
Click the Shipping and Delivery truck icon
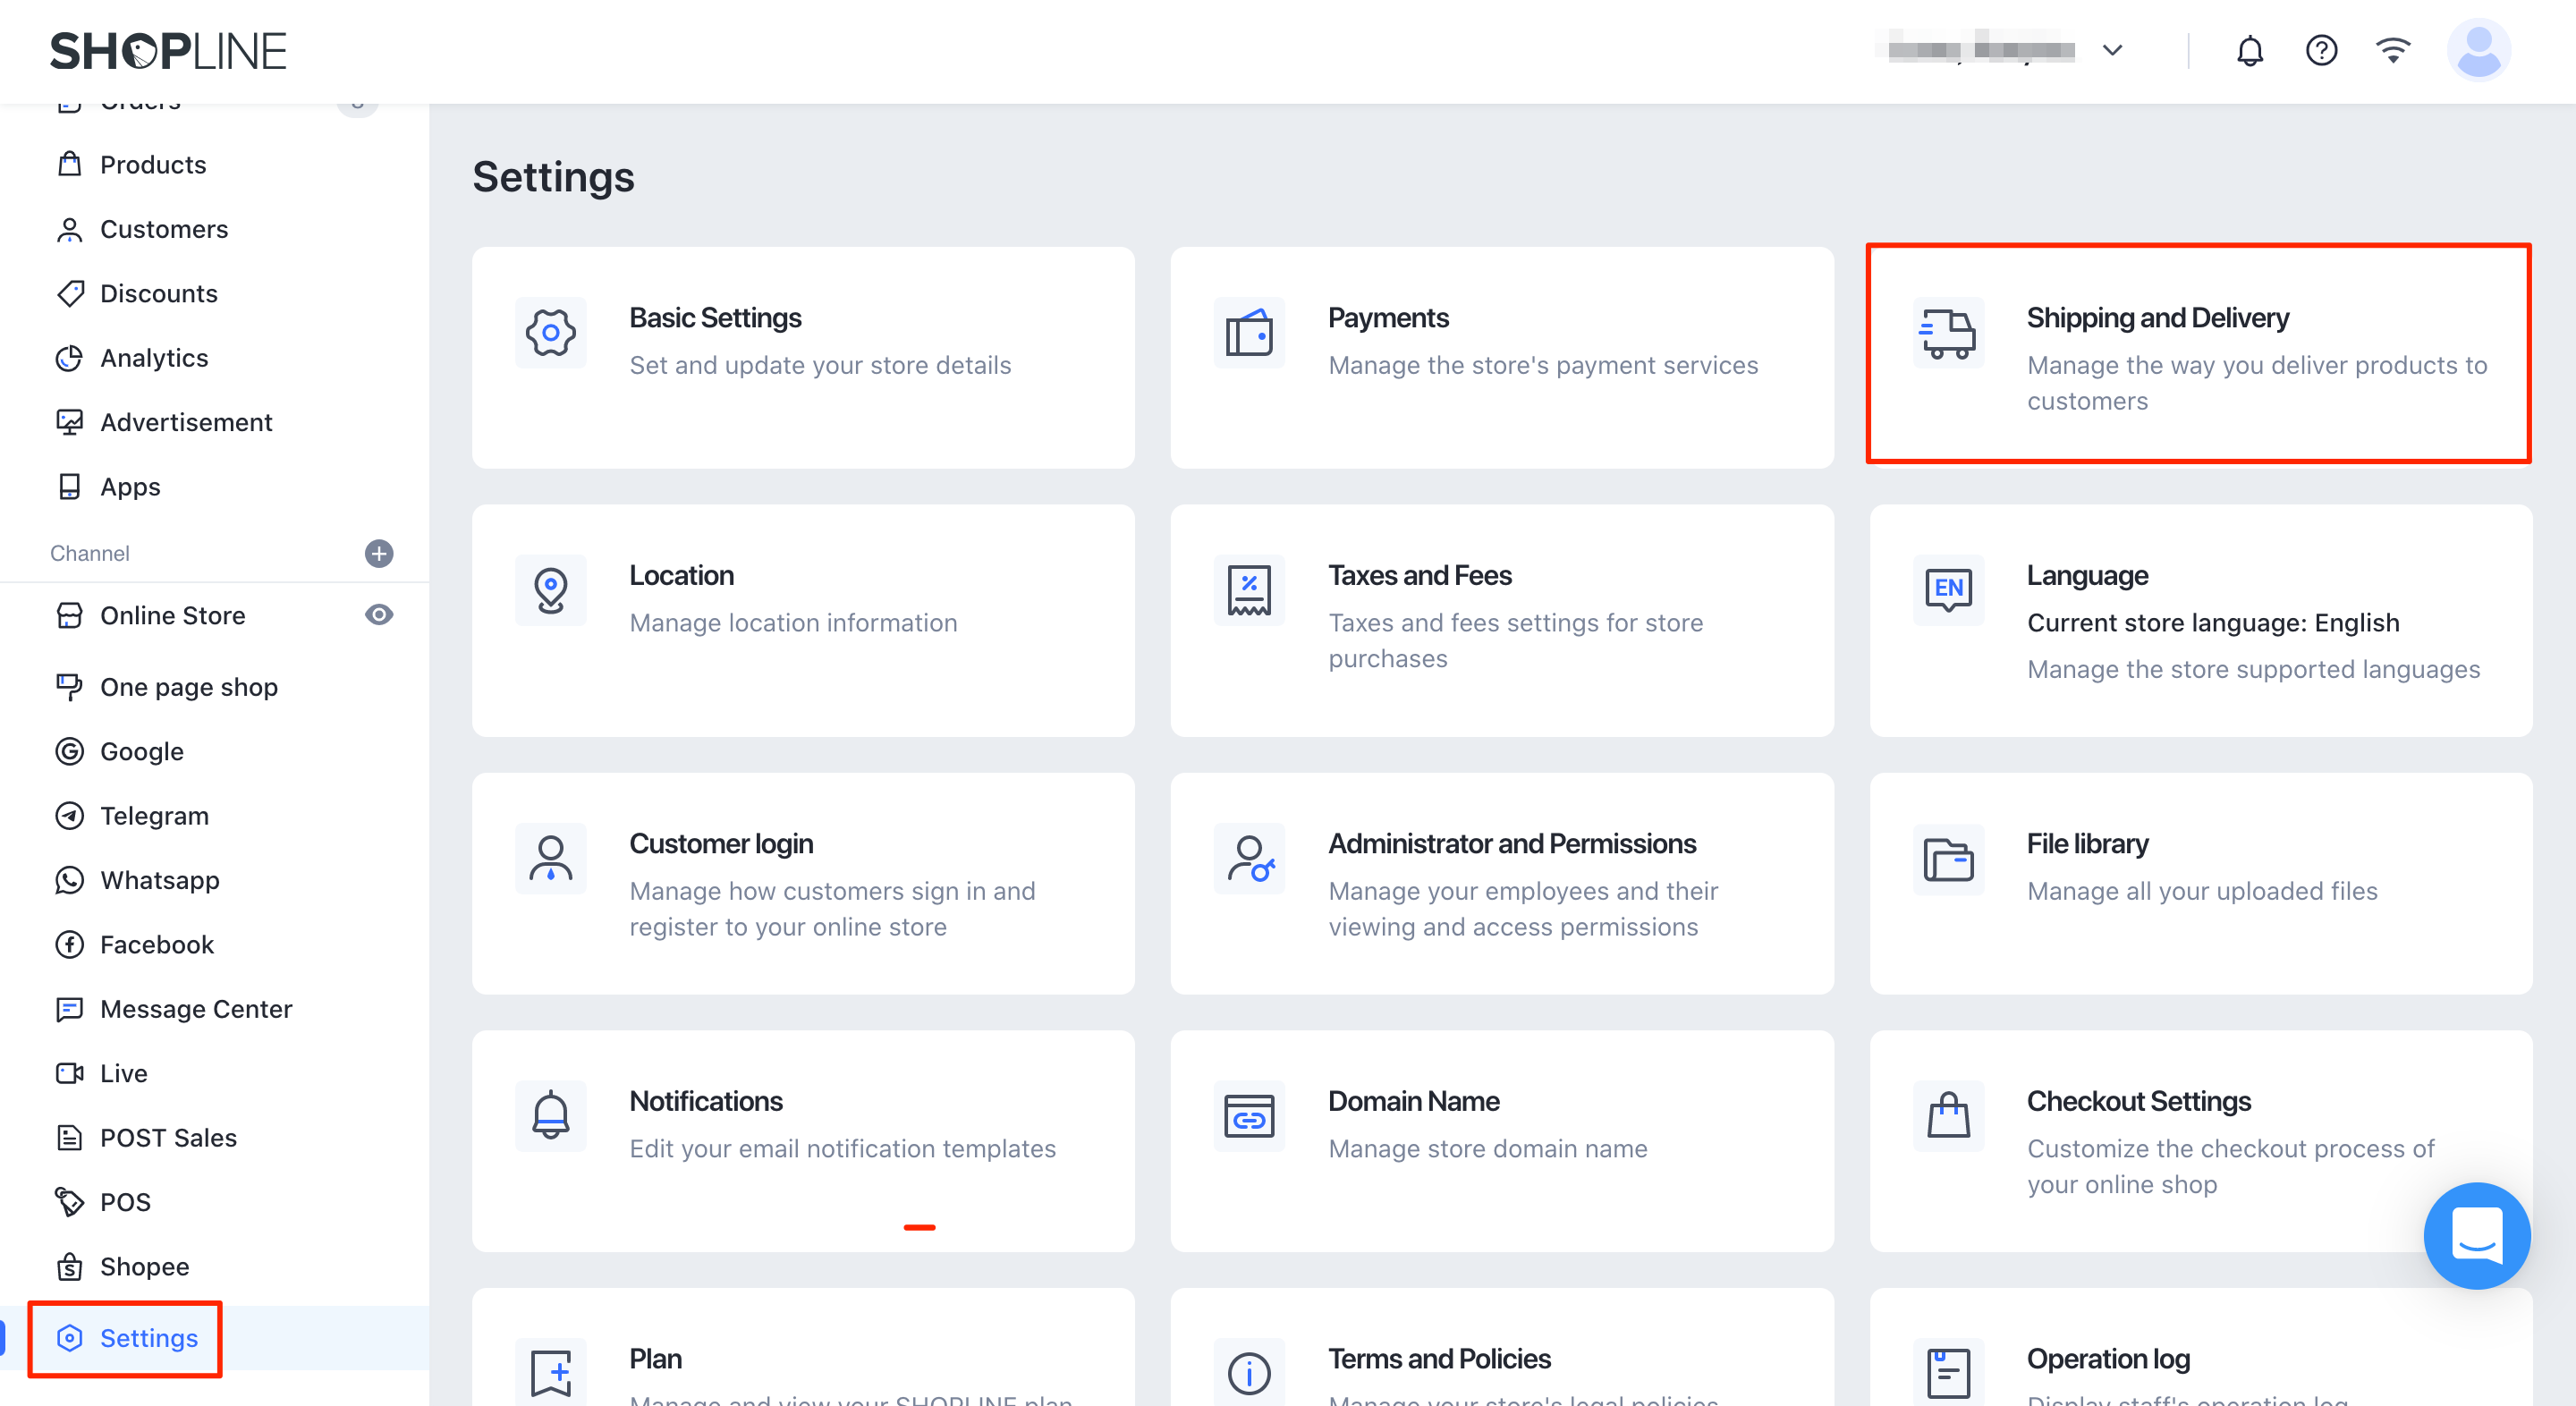coord(1947,333)
